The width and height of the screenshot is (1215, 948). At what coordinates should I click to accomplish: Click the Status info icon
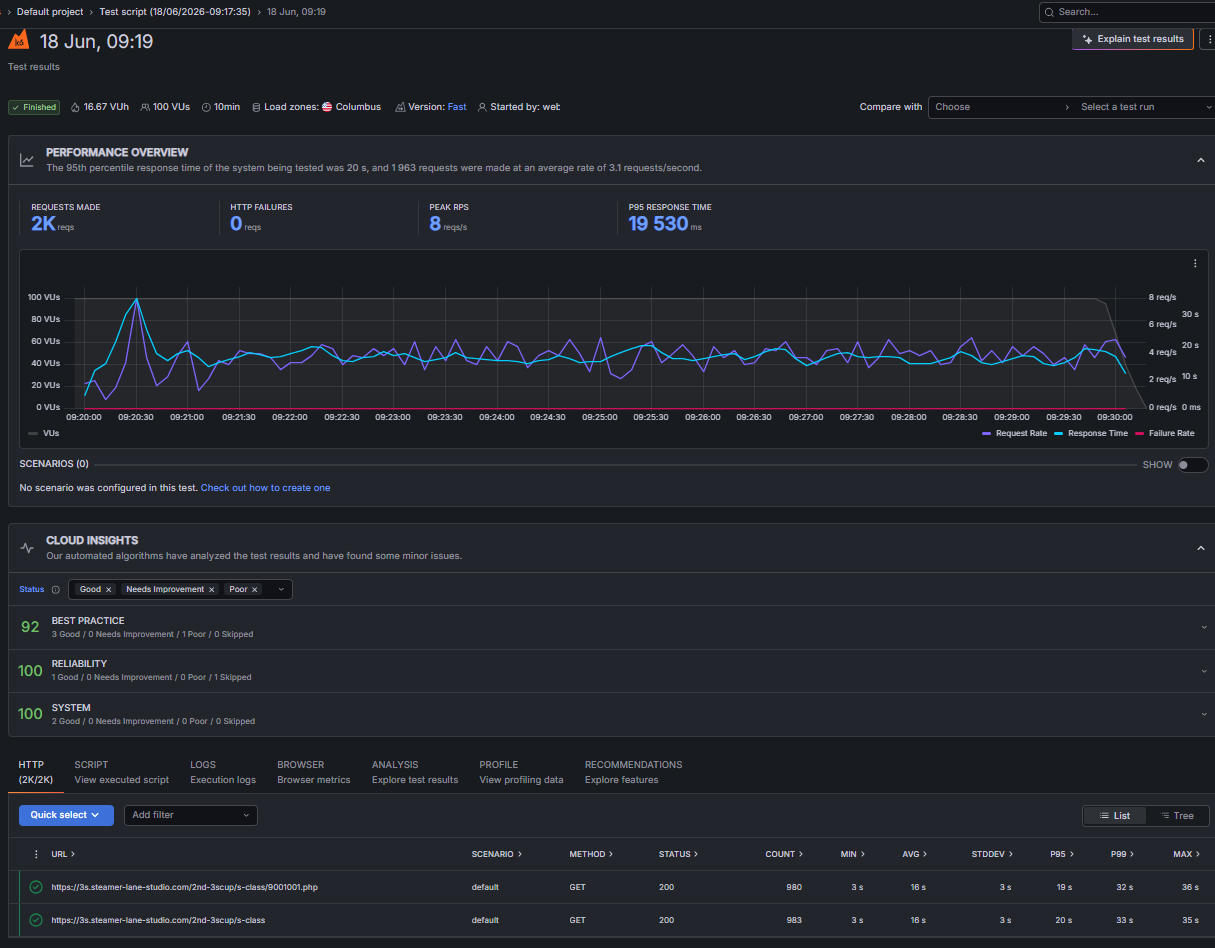click(56, 590)
